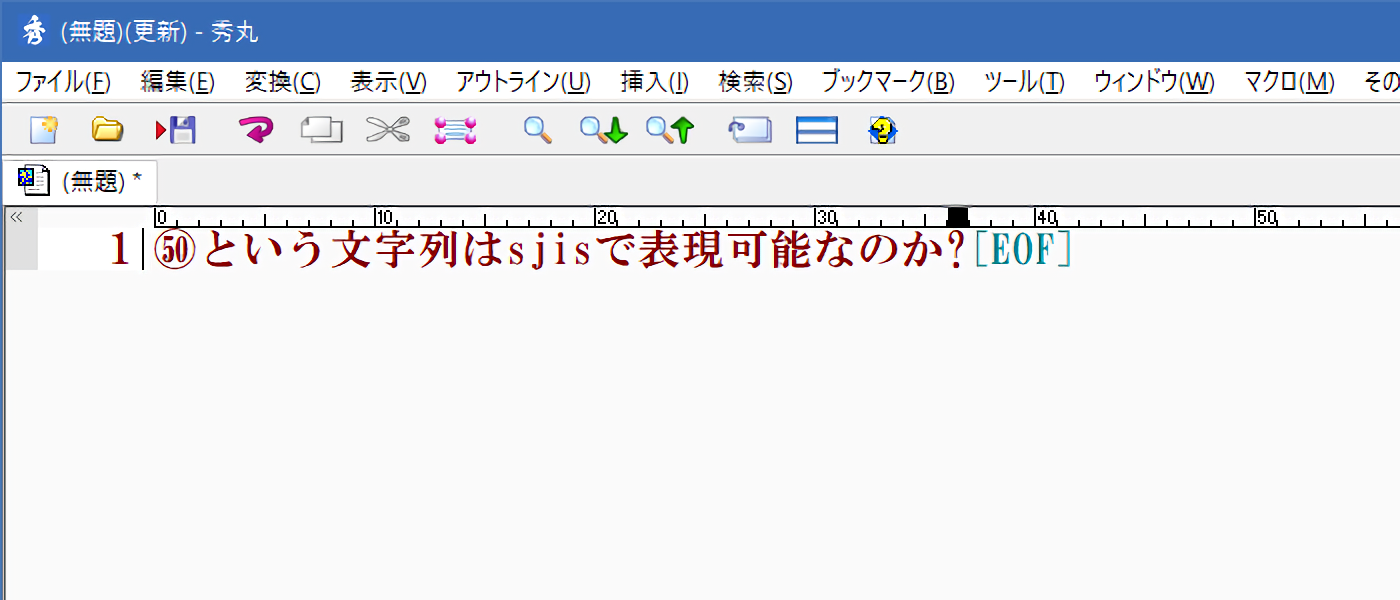Screen dimensions: 1400x600
Task: Click the tab stop marker on the ruler
Action: click(957, 215)
